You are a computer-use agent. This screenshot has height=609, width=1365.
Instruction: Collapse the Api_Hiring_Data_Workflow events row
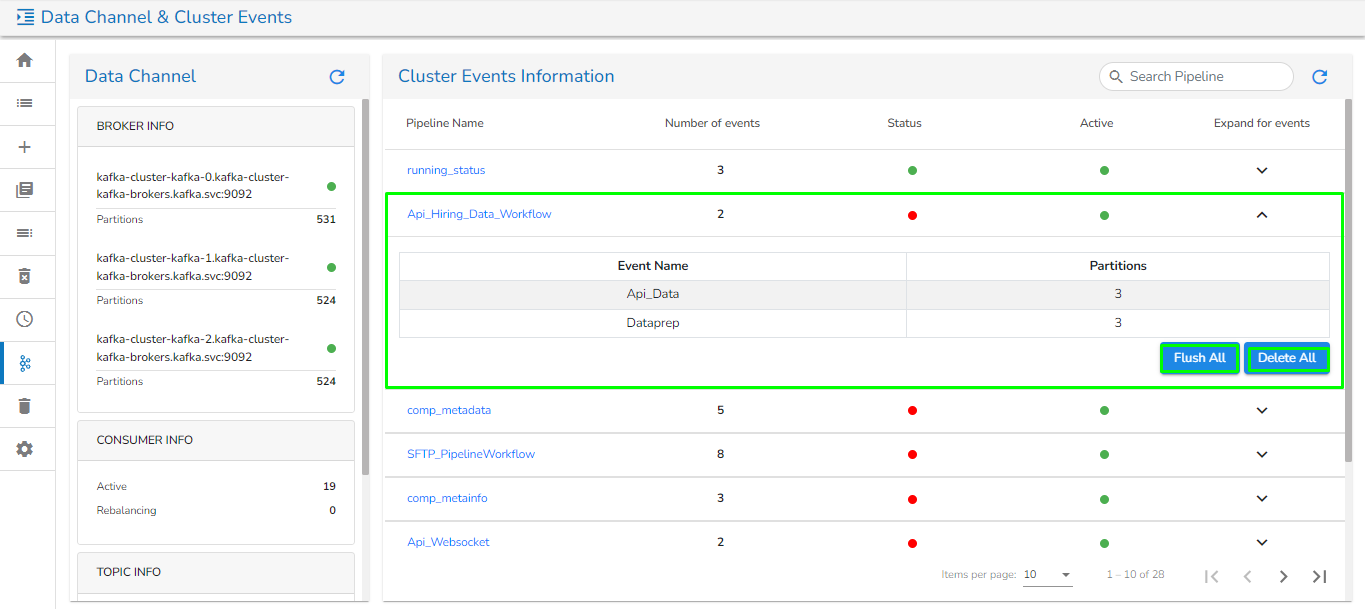[x=1261, y=214]
